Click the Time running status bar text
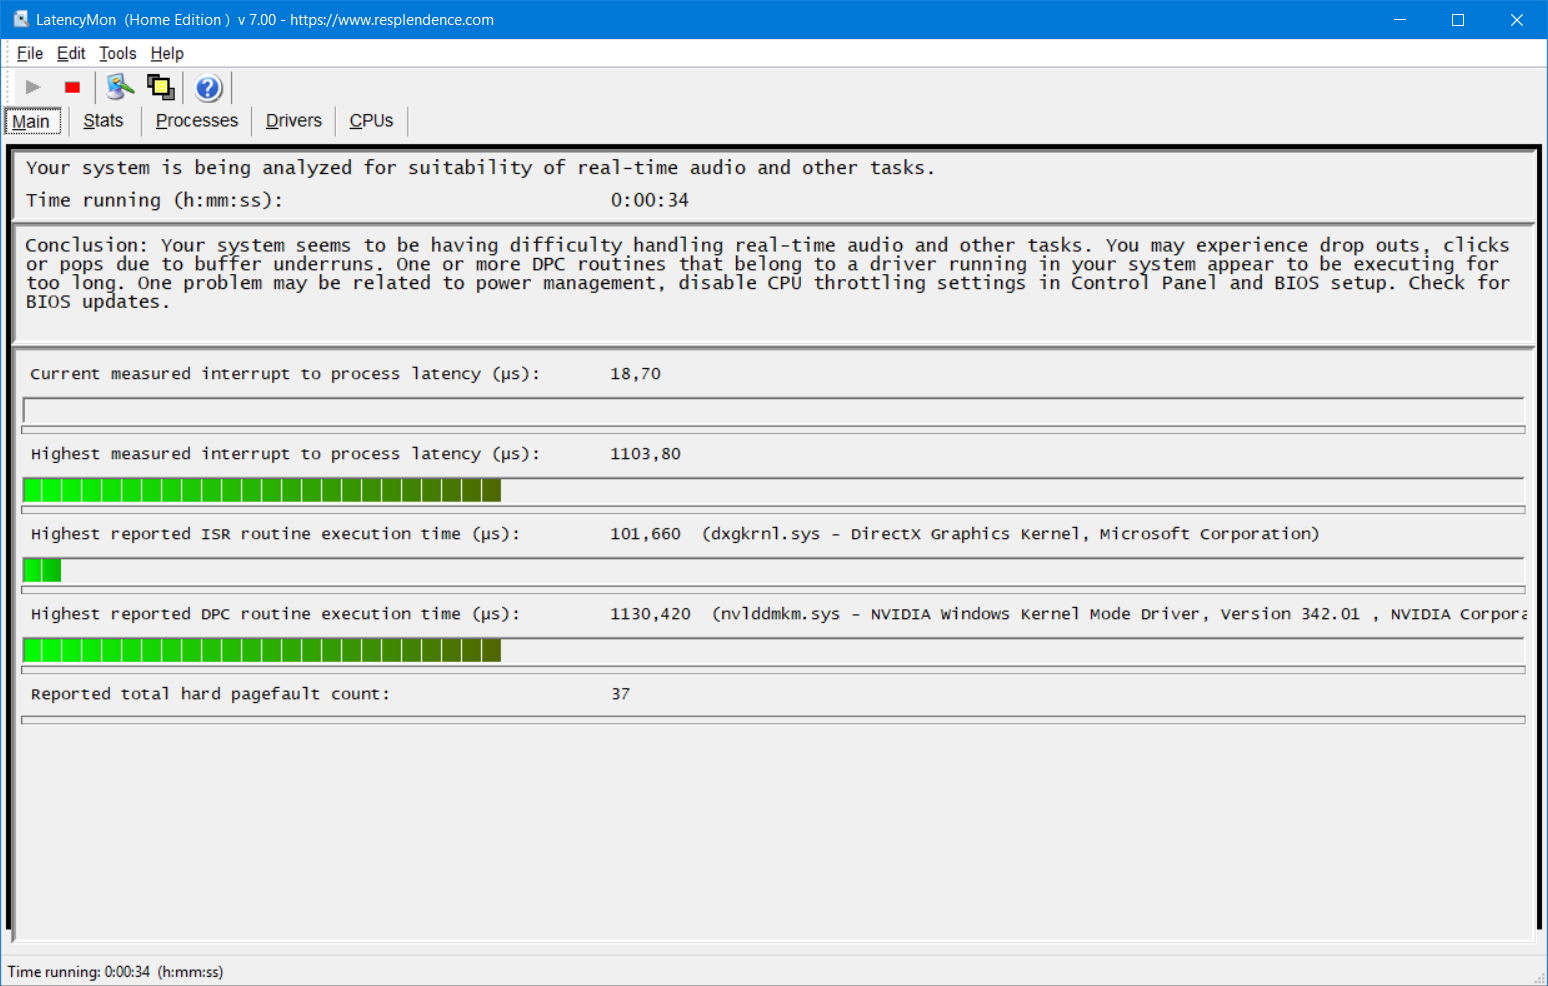 115,972
